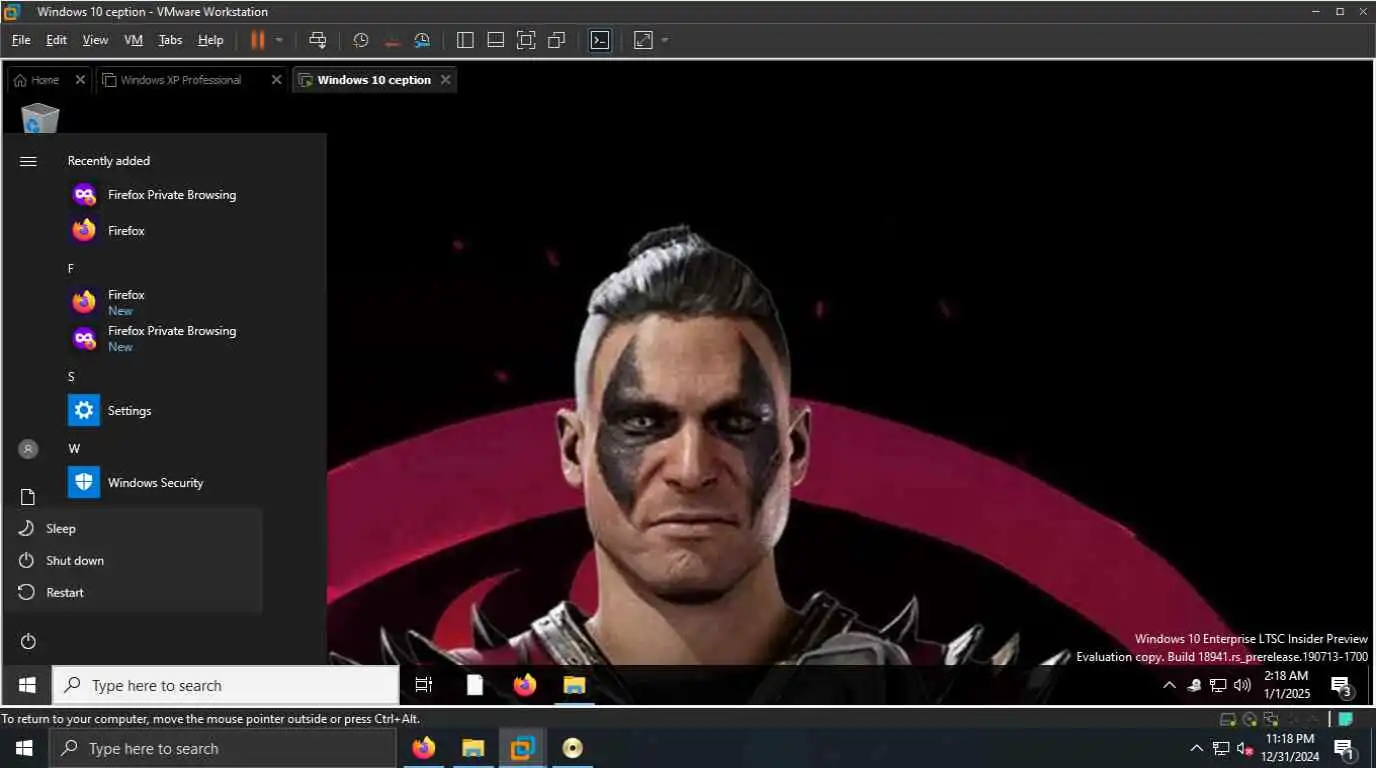This screenshot has height=768, width=1376.
Task: Open the power options dropdown beside Pause
Action: 279,40
